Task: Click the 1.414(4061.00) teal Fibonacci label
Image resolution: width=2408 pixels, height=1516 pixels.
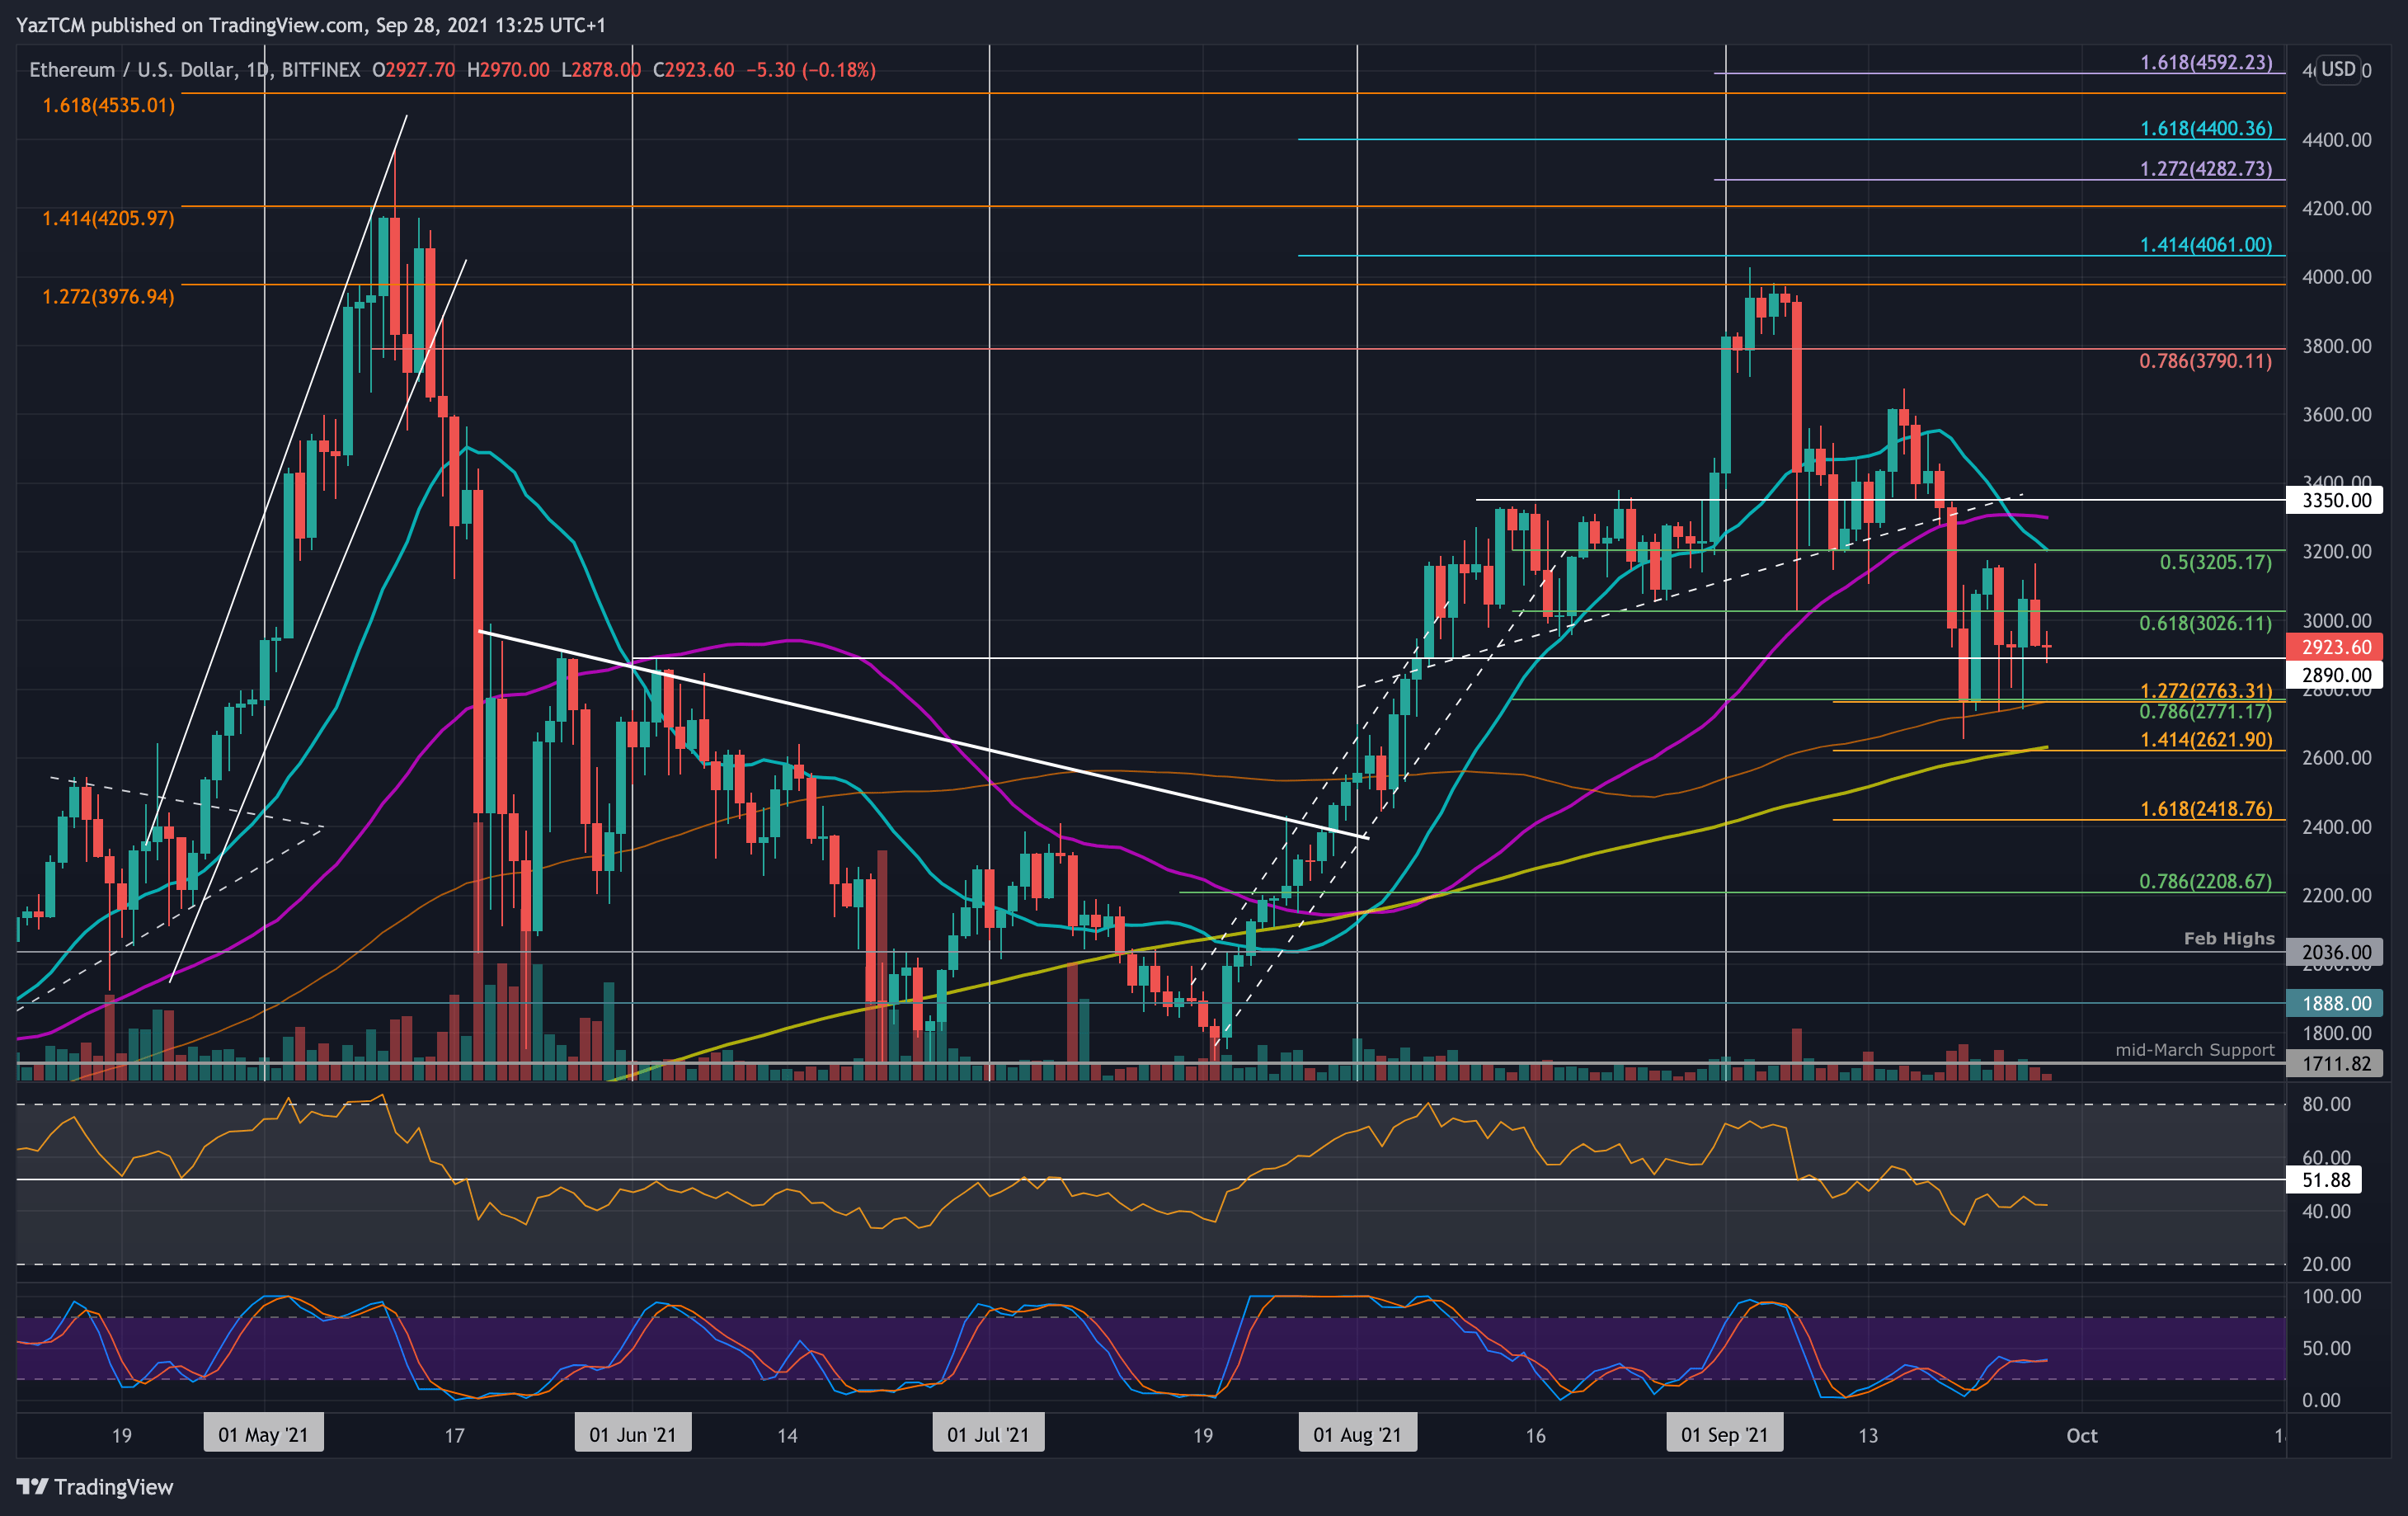Action: [x=2205, y=245]
